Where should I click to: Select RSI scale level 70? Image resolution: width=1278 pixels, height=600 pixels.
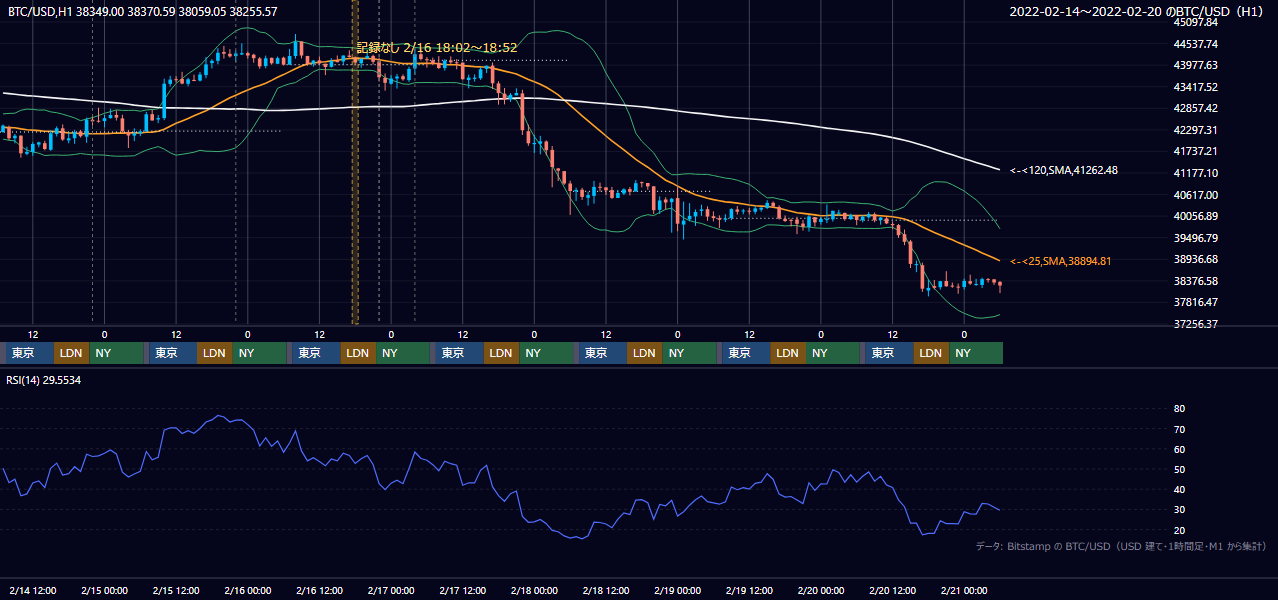pyautogui.click(x=1179, y=429)
